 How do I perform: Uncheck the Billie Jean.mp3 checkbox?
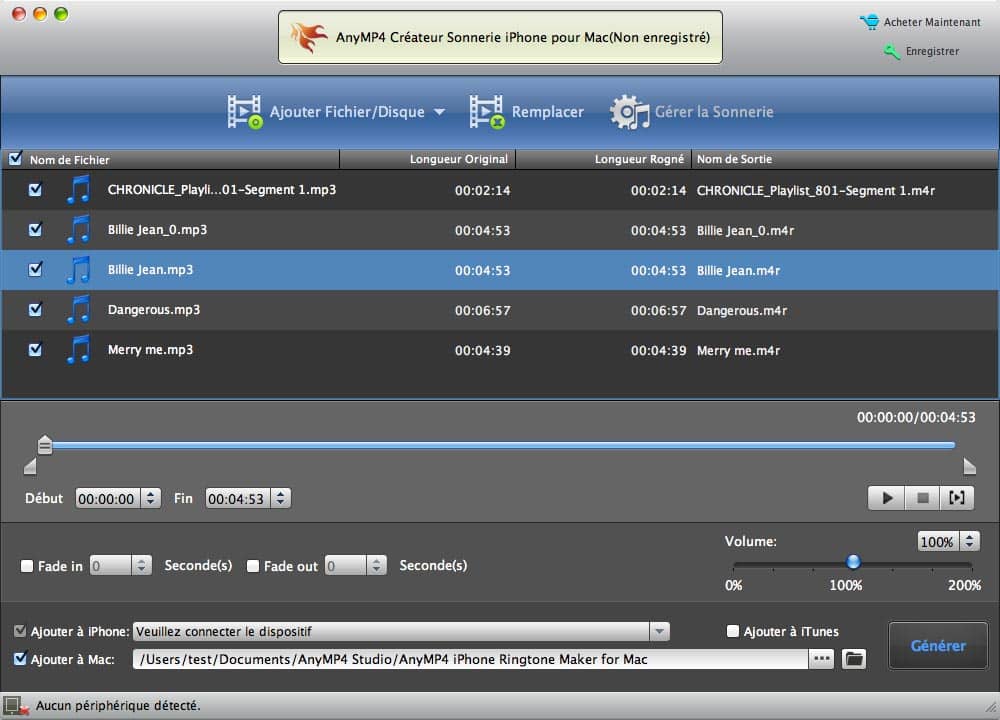[35, 269]
